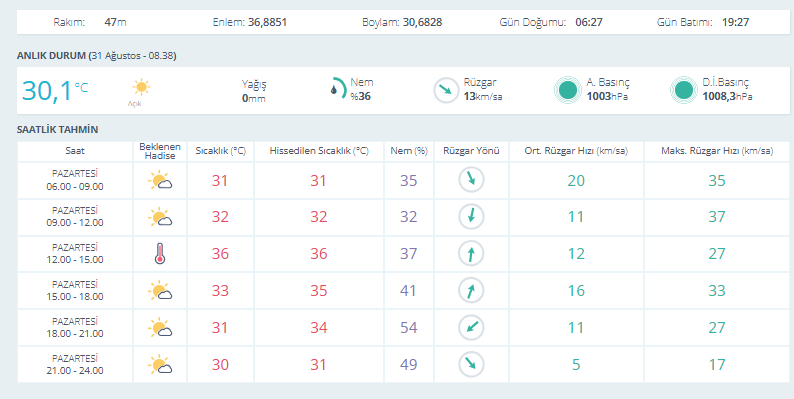
Task: Click the 'PAZARTESİ 21.00 - 24.00' time cell
Action: [x=75, y=365]
